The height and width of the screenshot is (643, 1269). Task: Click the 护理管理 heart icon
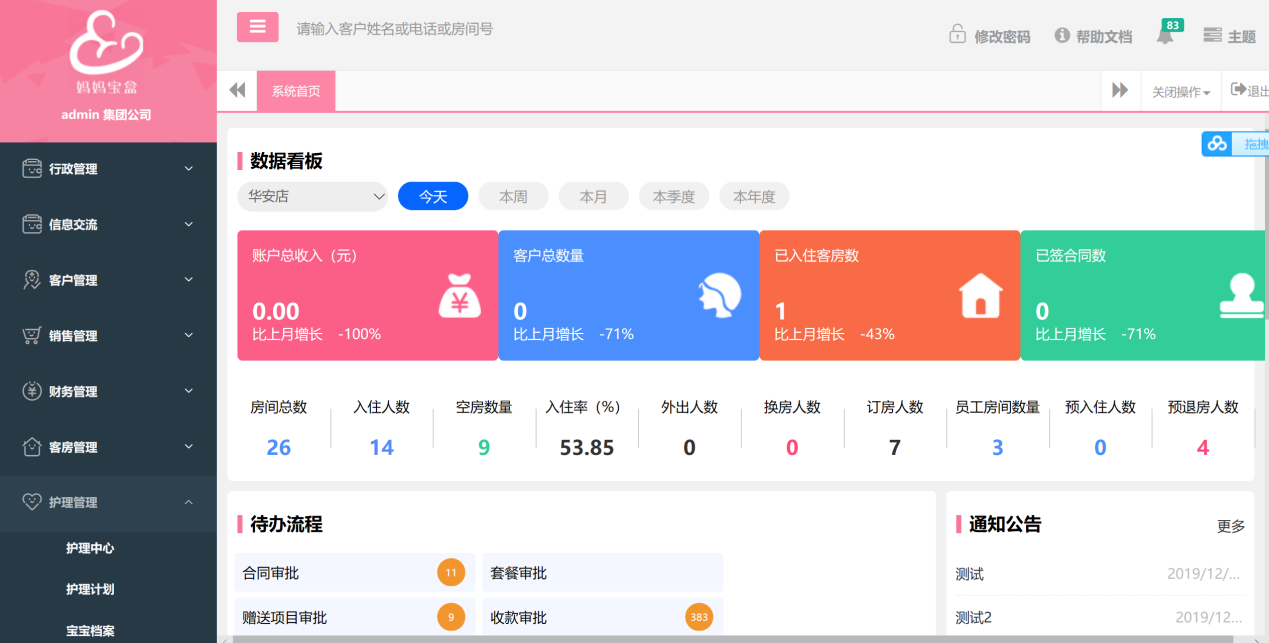point(32,502)
